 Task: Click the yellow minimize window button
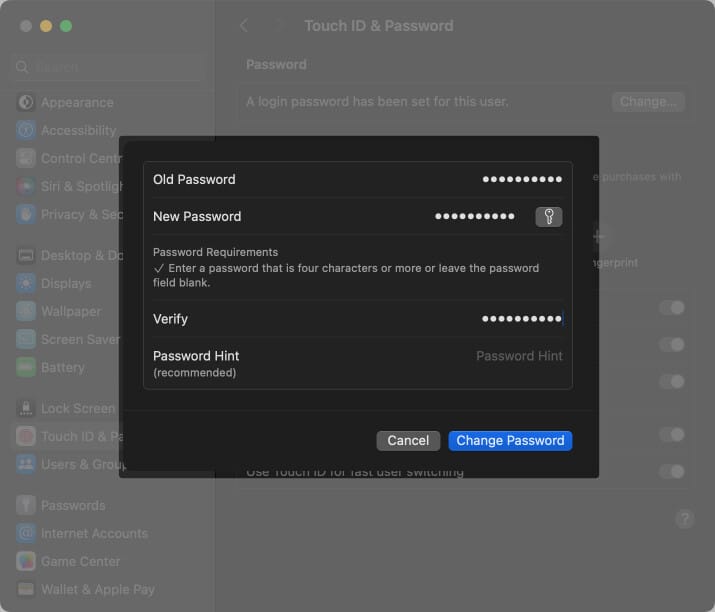point(46,26)
